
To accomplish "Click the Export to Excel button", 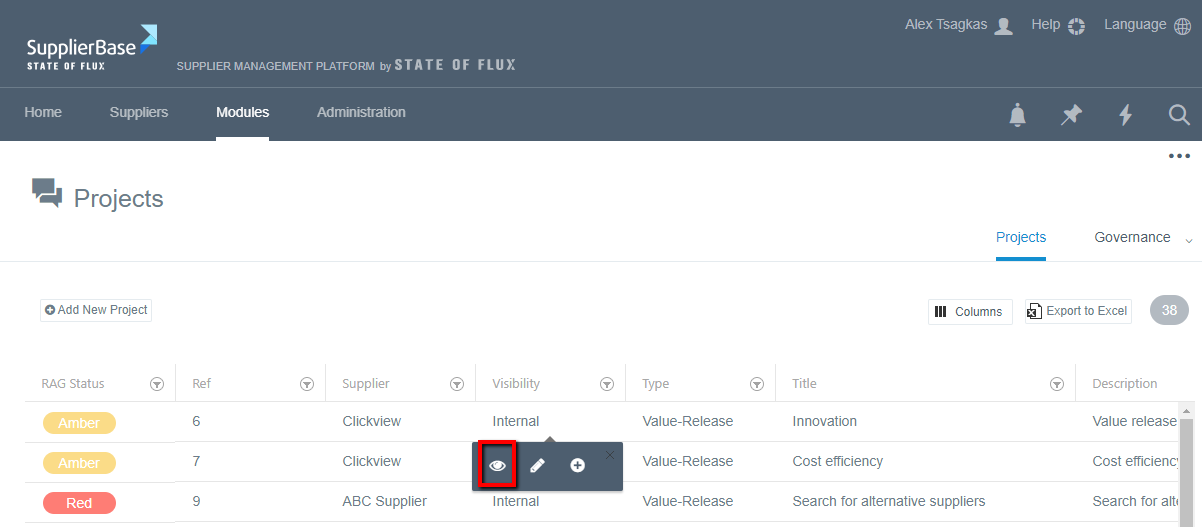I will point(1077,311).
